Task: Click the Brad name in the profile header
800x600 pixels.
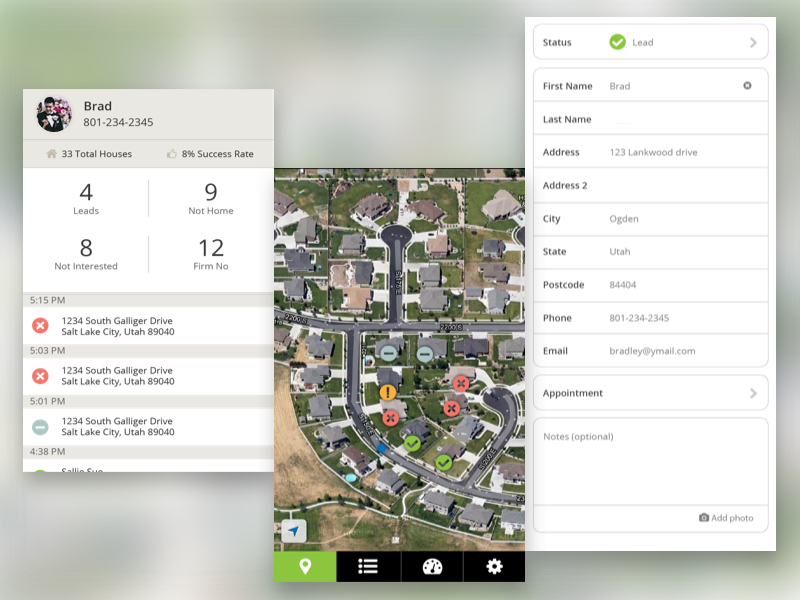Action: 97,106
